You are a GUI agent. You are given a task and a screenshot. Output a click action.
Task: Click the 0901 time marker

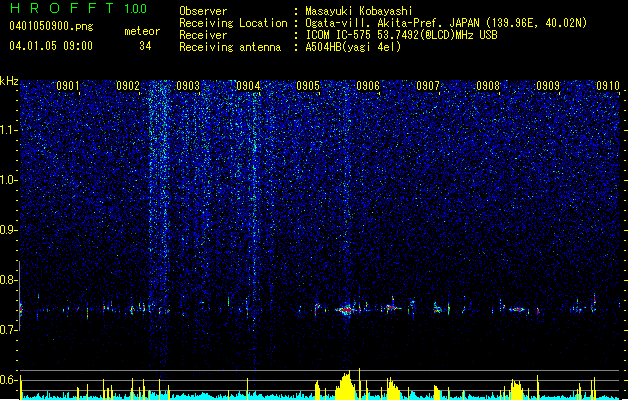(x=68, y=86)
